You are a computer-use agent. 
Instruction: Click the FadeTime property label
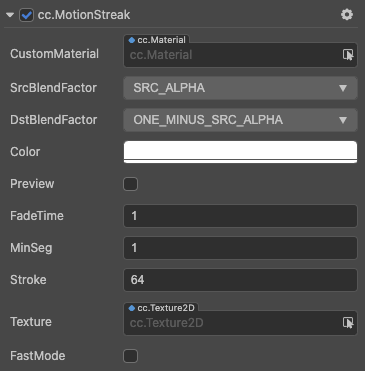(37, 216)
